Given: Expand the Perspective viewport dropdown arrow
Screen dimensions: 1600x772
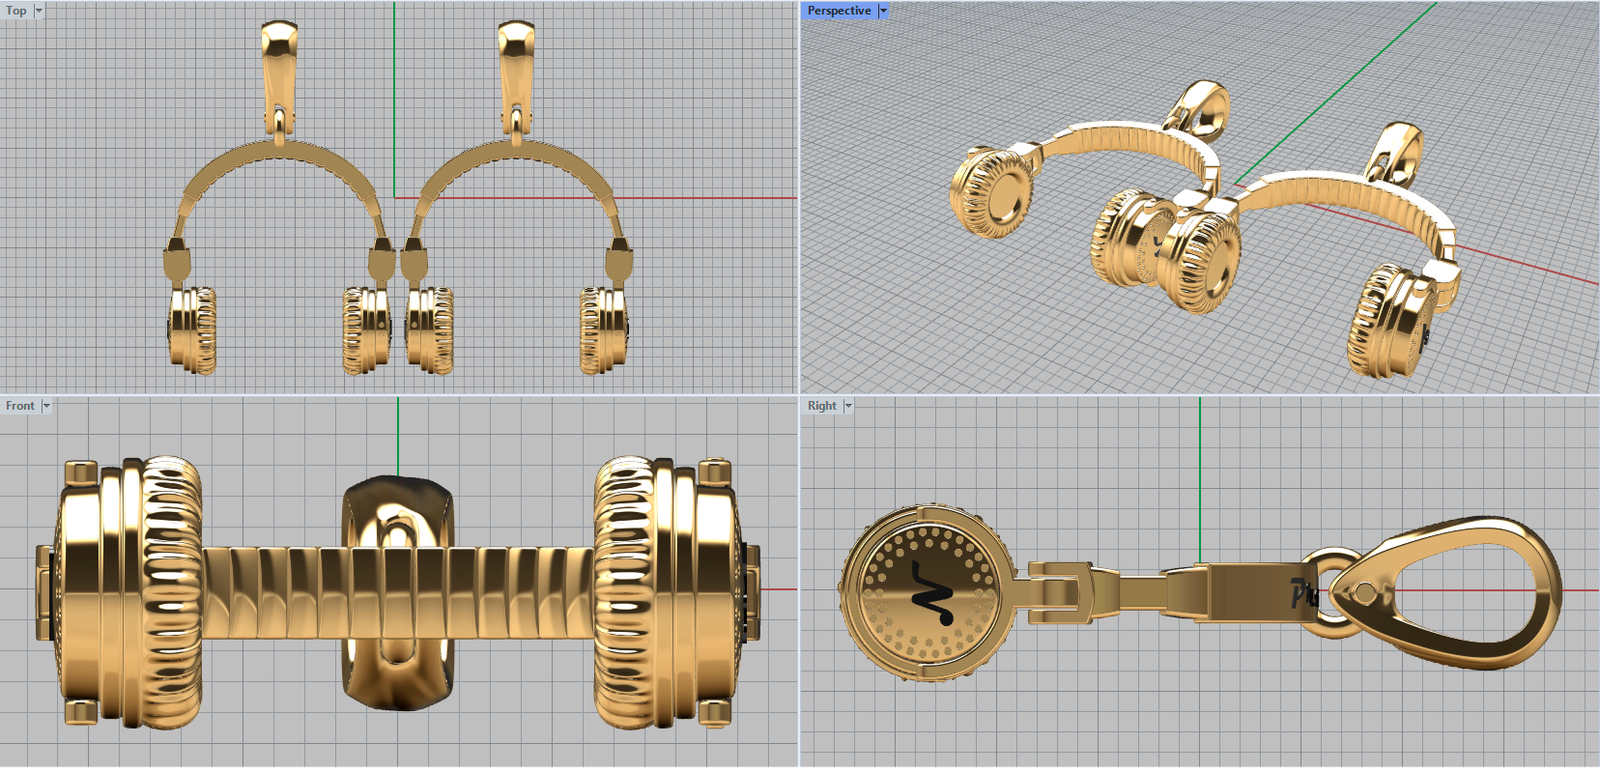Looking at the screenshot, I should (x=883, y=11).
